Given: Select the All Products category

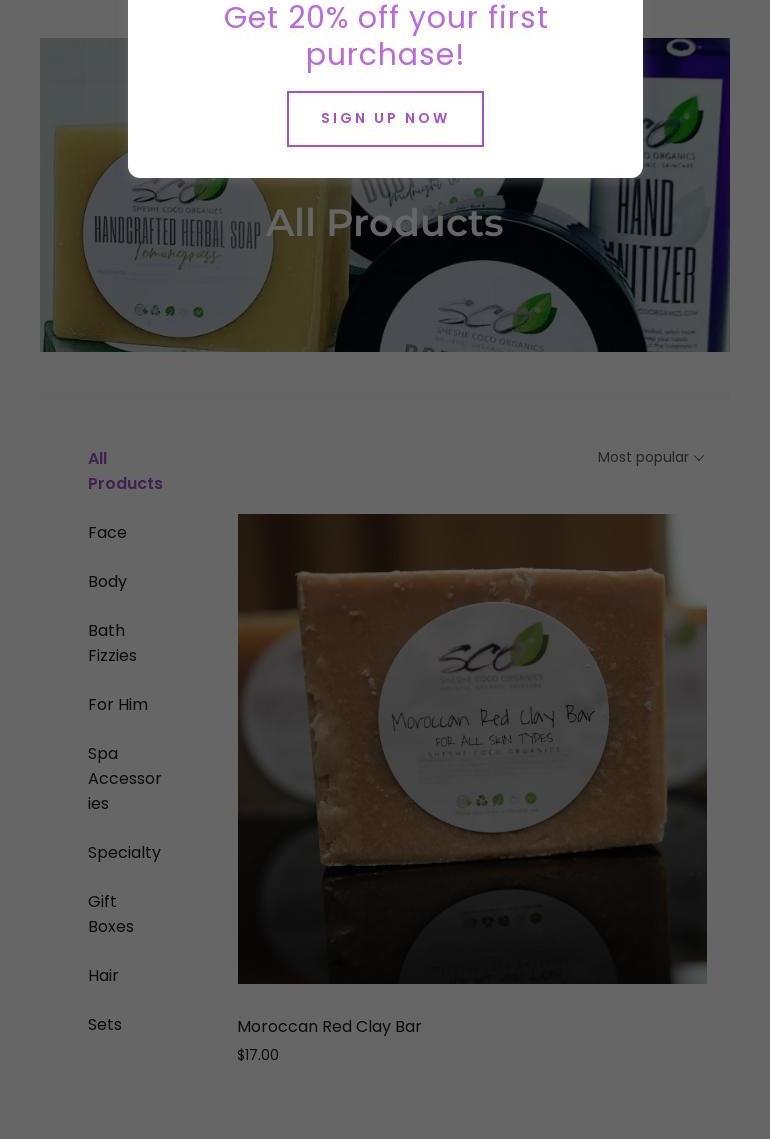Looking at the screenshot, I should point(125,471).
